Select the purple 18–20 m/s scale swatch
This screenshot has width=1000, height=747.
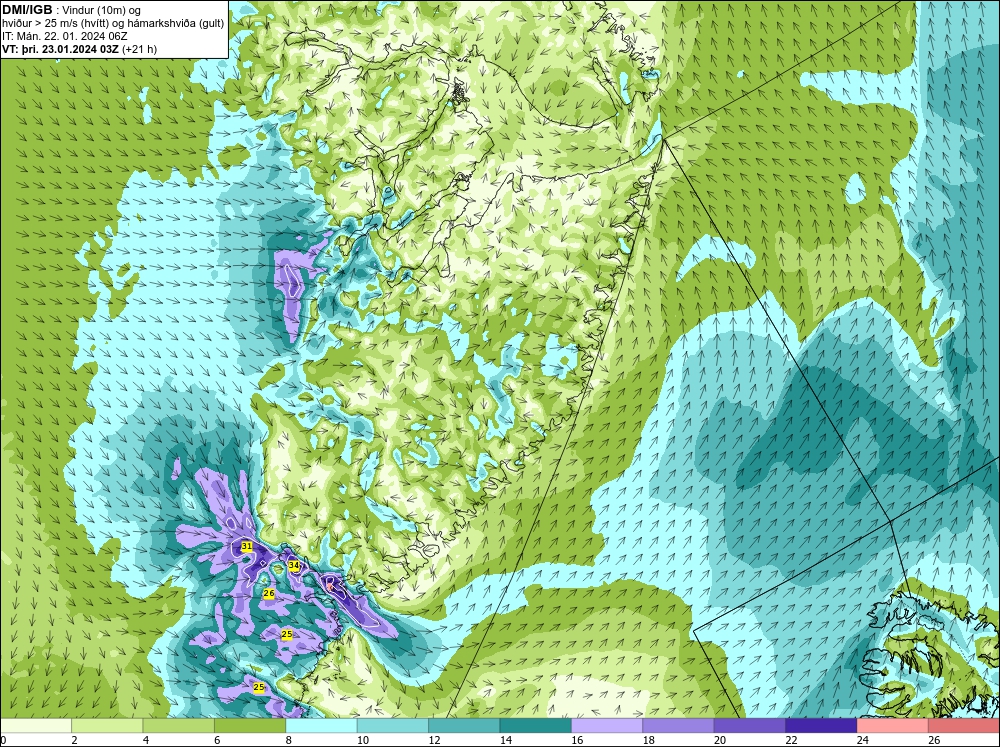679,725
